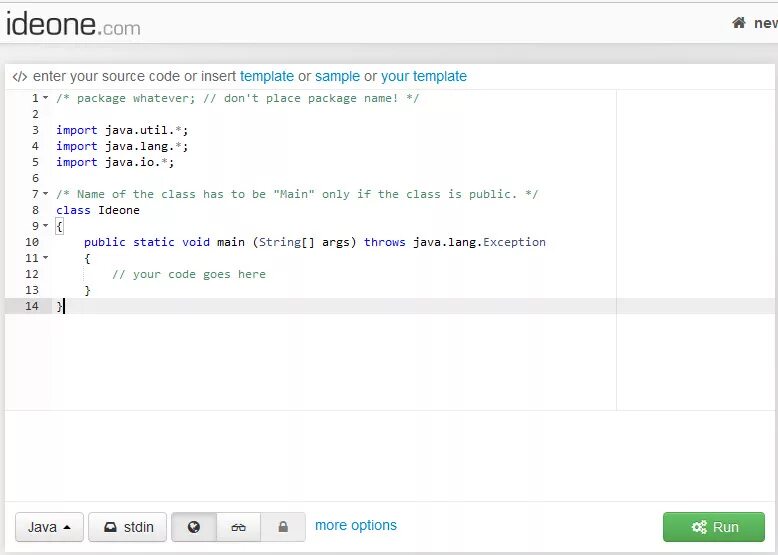Click the stdin button

pos(128,527)
